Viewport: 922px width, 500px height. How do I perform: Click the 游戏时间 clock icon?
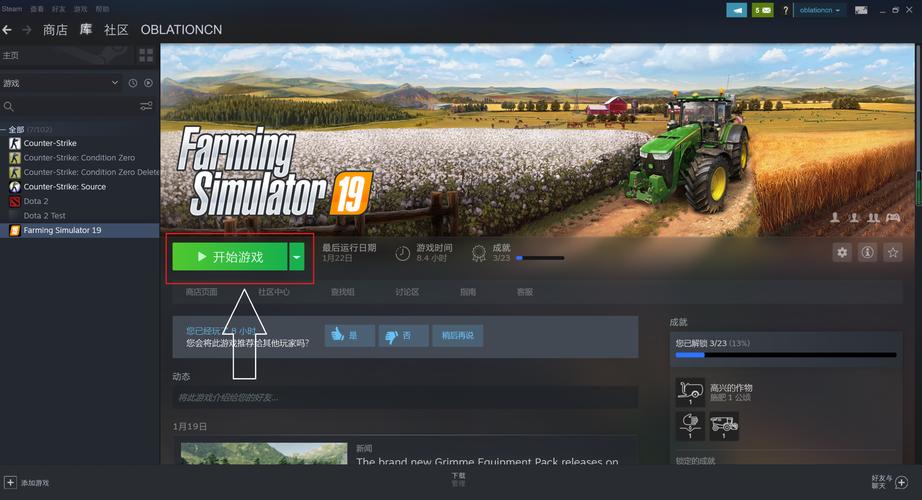(402, 254)
